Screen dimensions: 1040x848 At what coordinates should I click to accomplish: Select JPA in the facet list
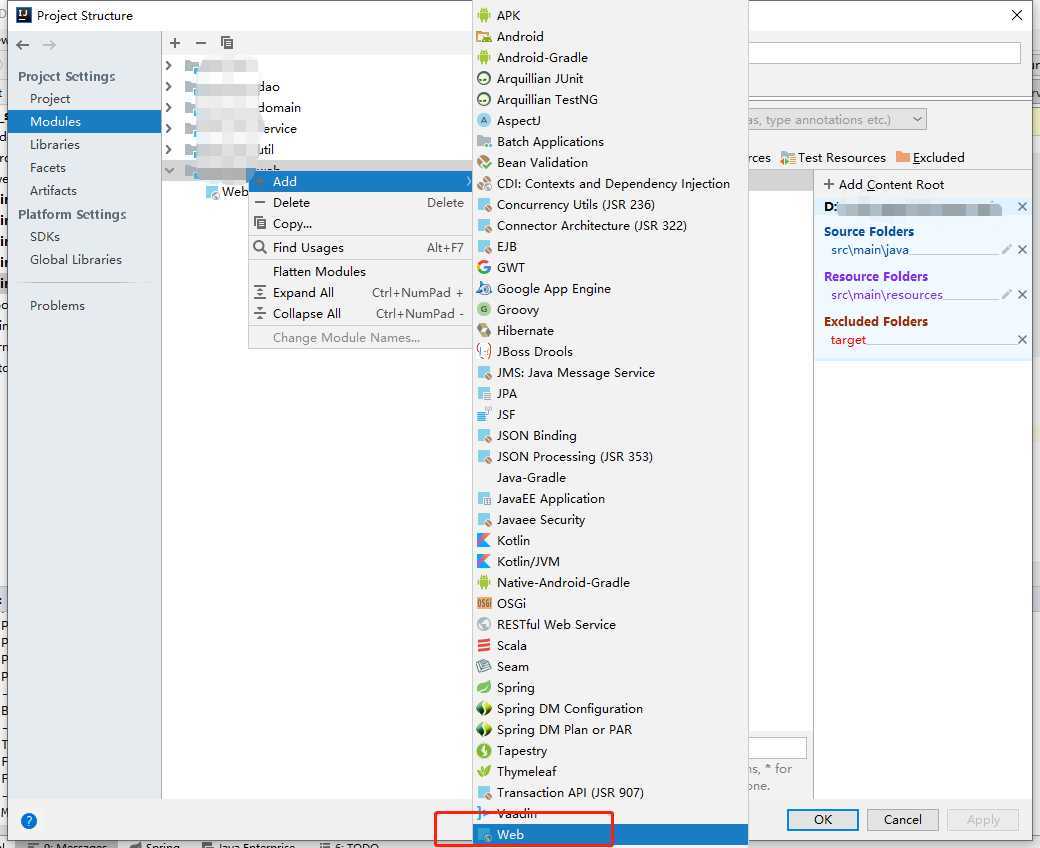[611, 393]
